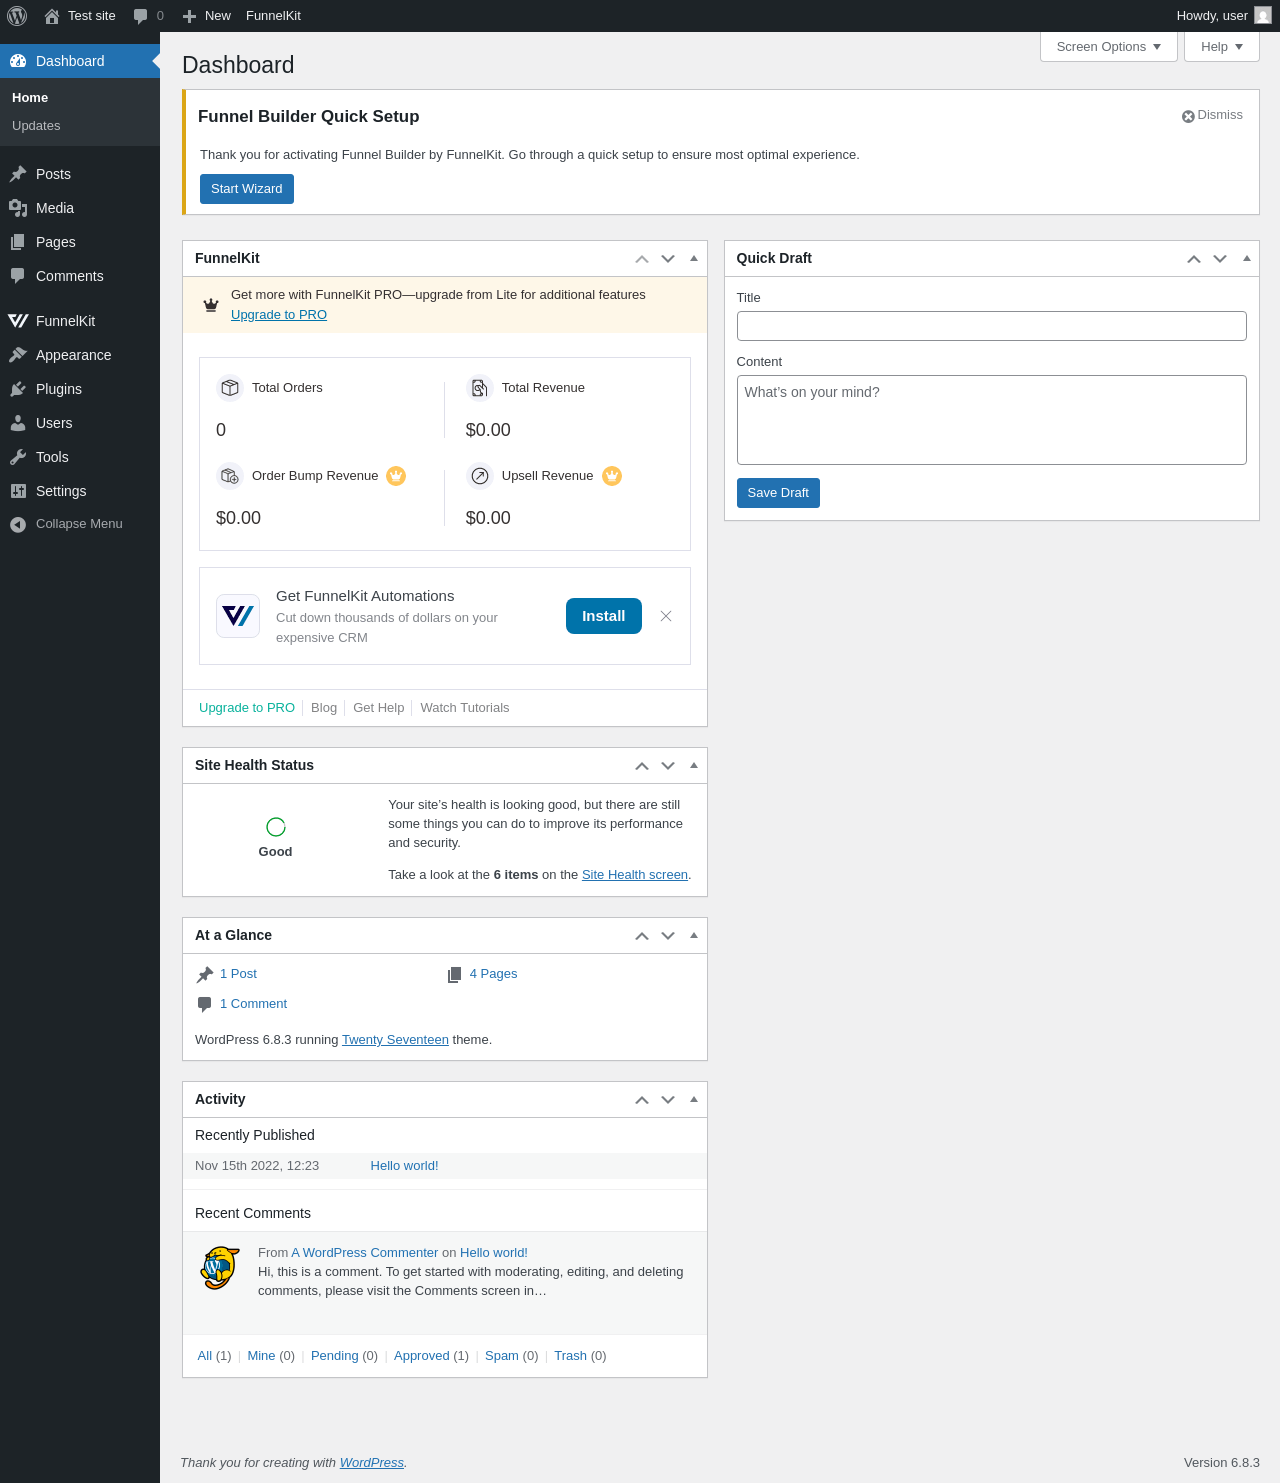Click the Site Health Good circle indicator
Viewport: 1280px width, 1483px height.
pyautogui.click(x=276, y=827)
